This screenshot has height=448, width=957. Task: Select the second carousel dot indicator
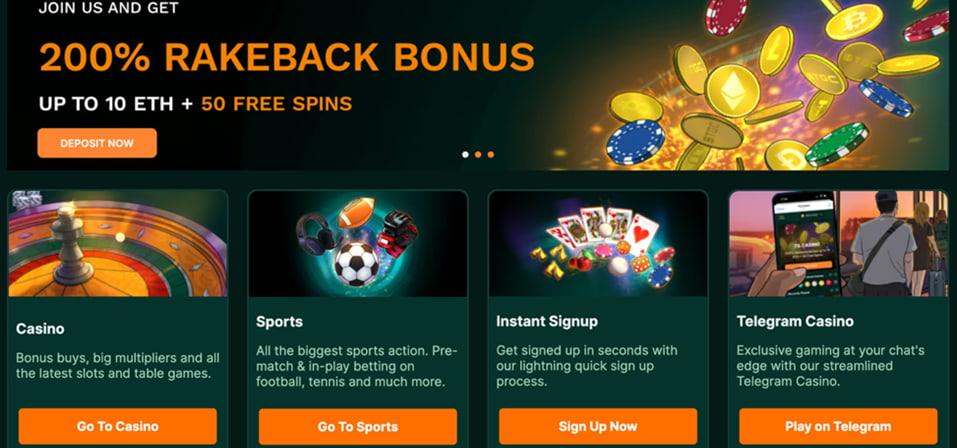(x=478, y=154)
